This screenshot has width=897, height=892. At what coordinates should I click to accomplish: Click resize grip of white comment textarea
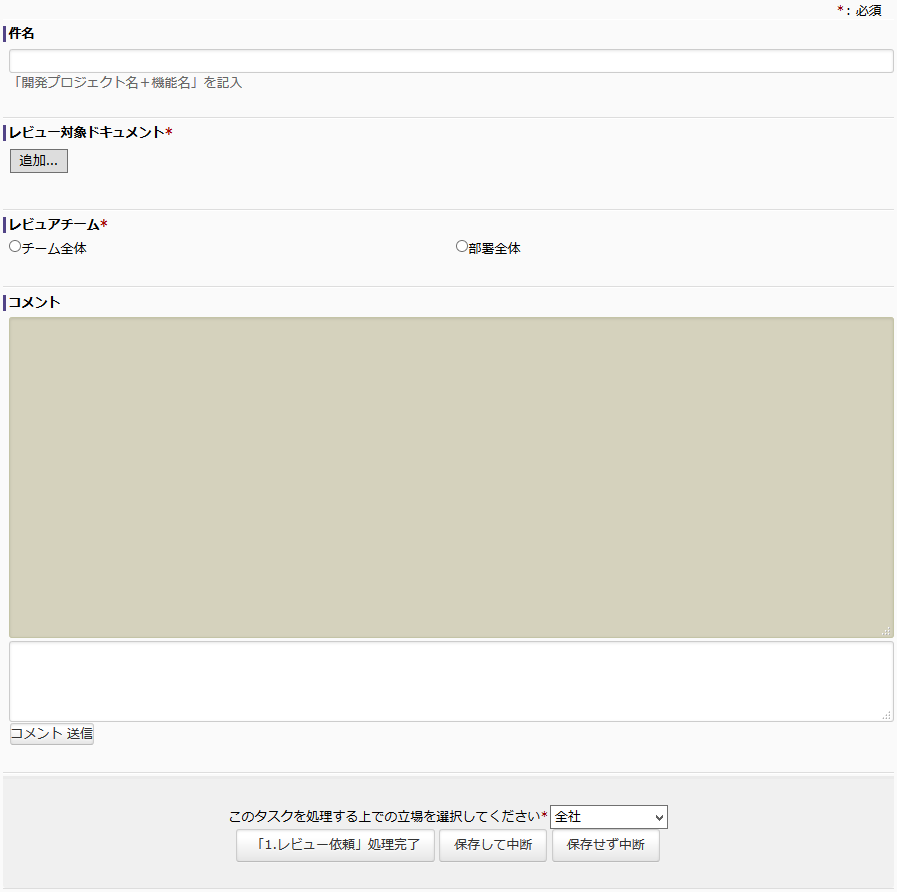pyautogui.click(x=886, y=715)
